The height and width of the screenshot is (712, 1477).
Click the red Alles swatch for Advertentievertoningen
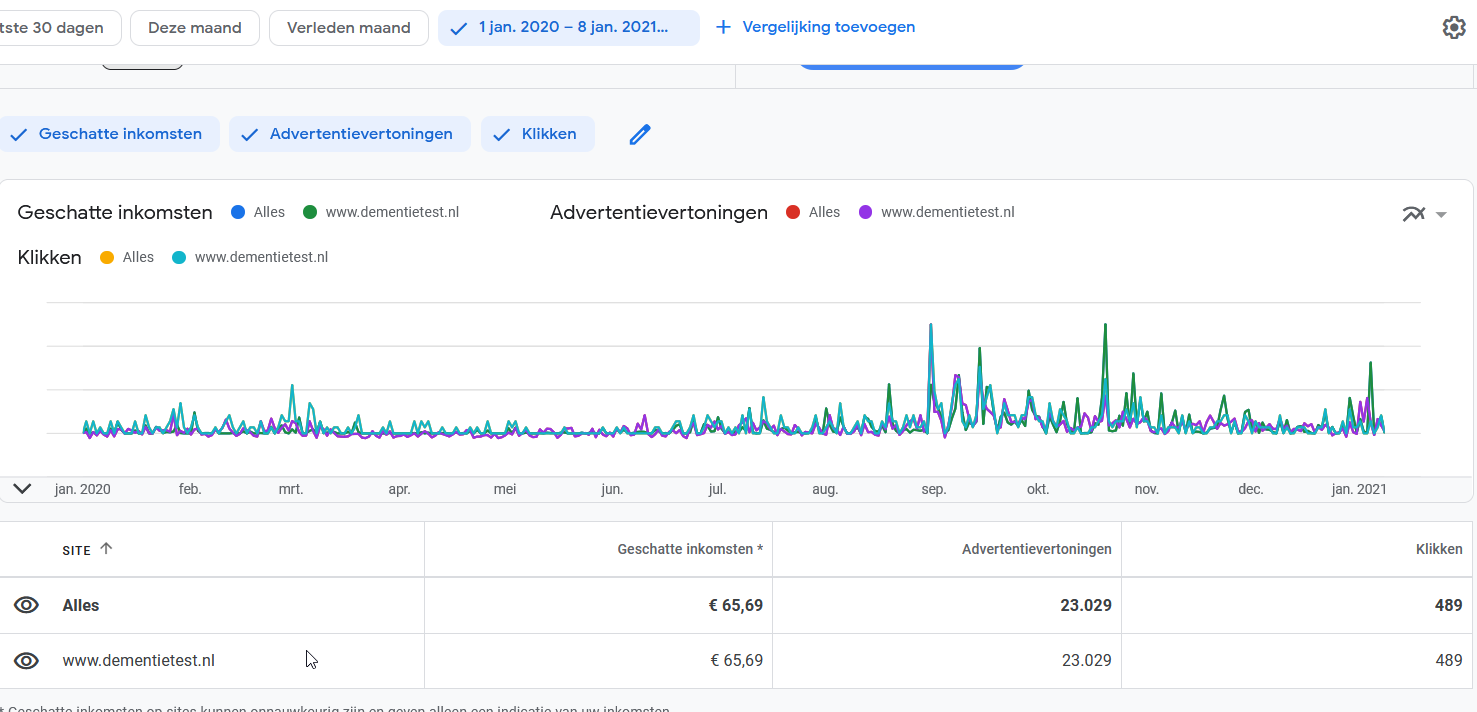click(x=793, y=212)
